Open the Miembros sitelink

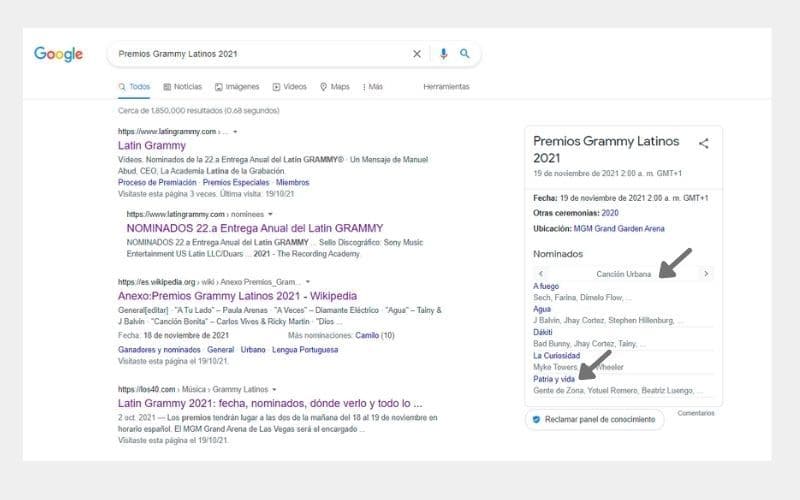pos(292,182)
